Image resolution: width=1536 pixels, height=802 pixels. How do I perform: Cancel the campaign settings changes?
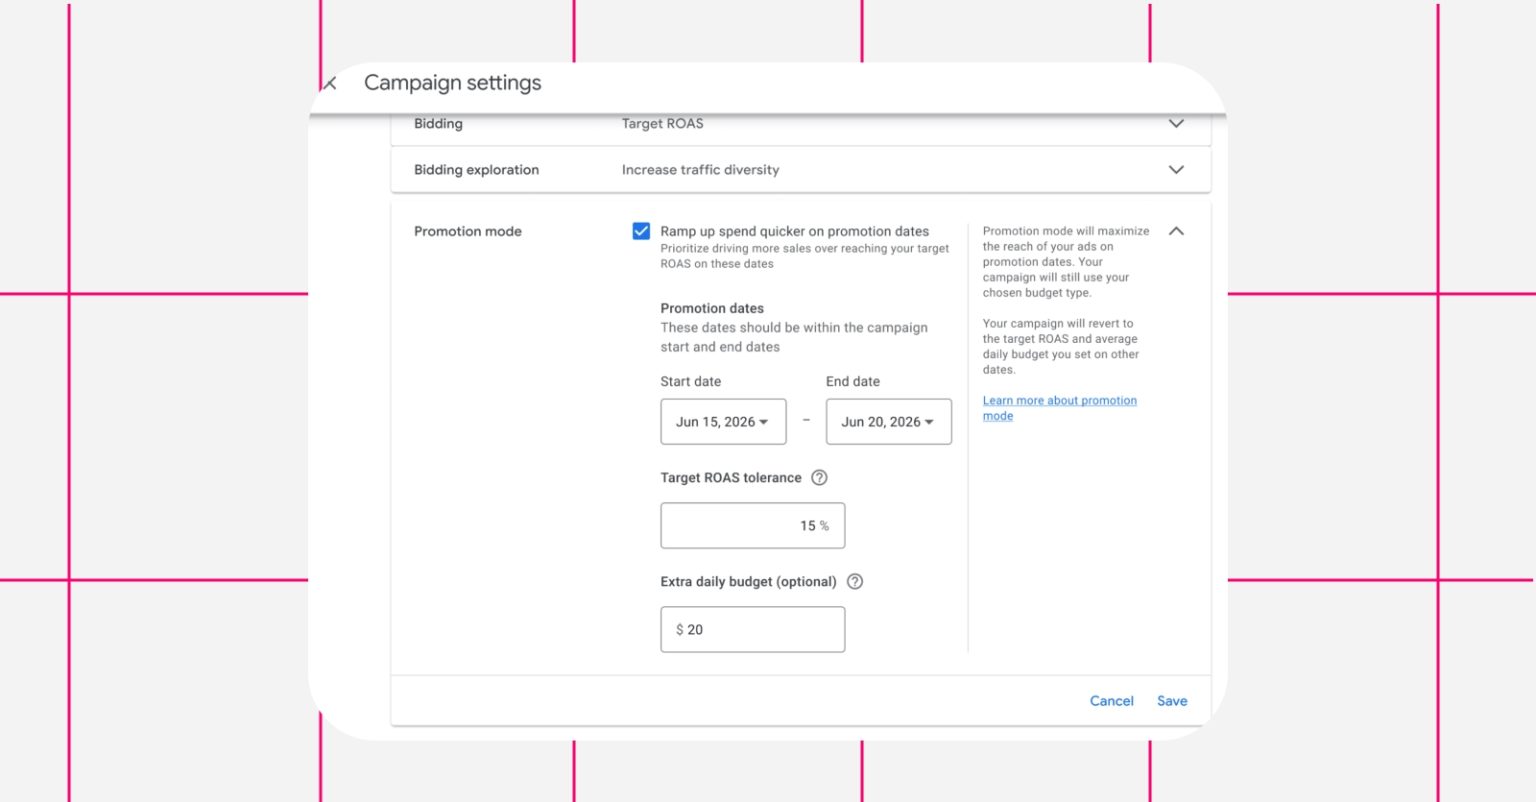pyautogui.click(x=1111, y=701)
